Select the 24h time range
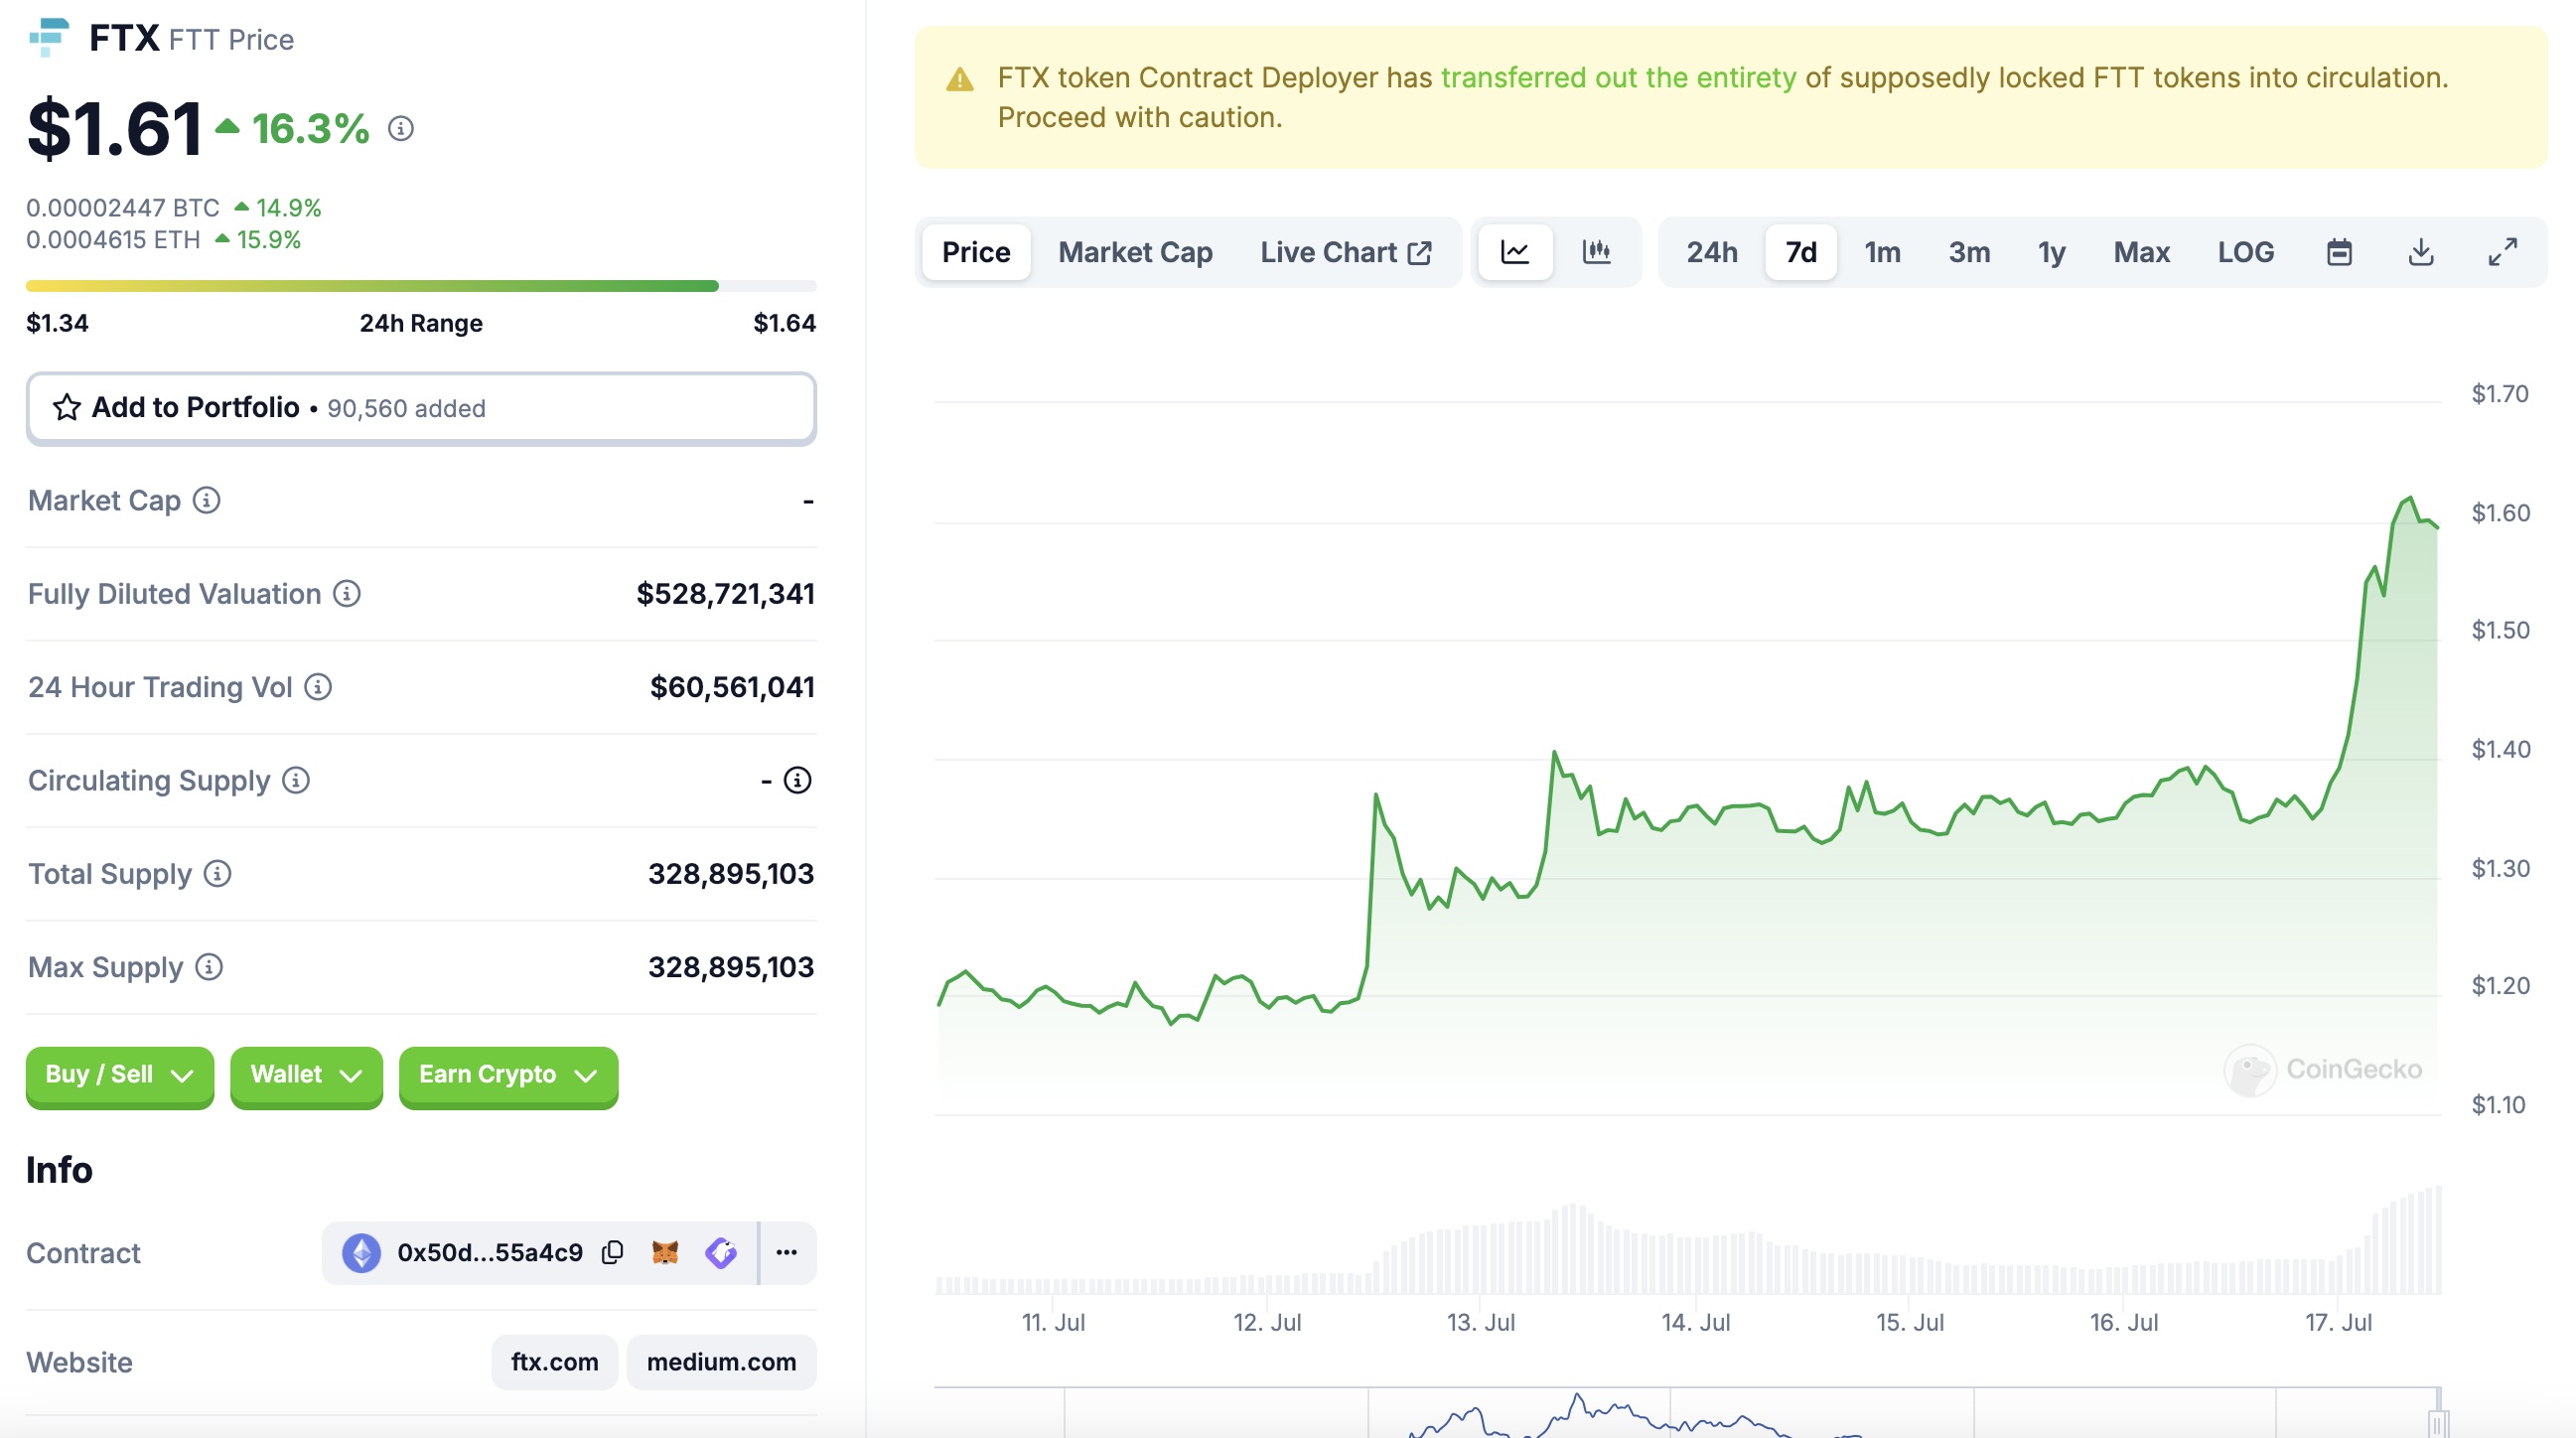2576x1438 pixels. [x=1711, y=252]
